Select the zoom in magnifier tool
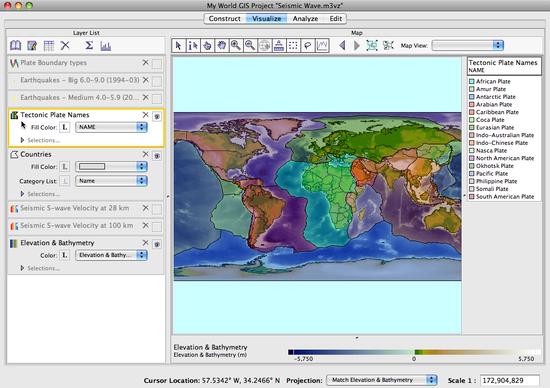The width and height of the screenshot is (550, 388). [236, 46]
